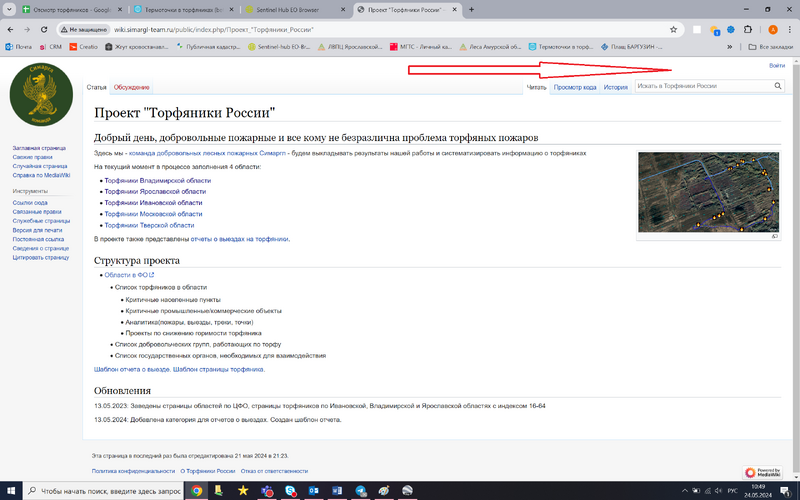Open the peat field satellite image thumbnail
This screenshot has height=500, width=800.
(708, 192)
